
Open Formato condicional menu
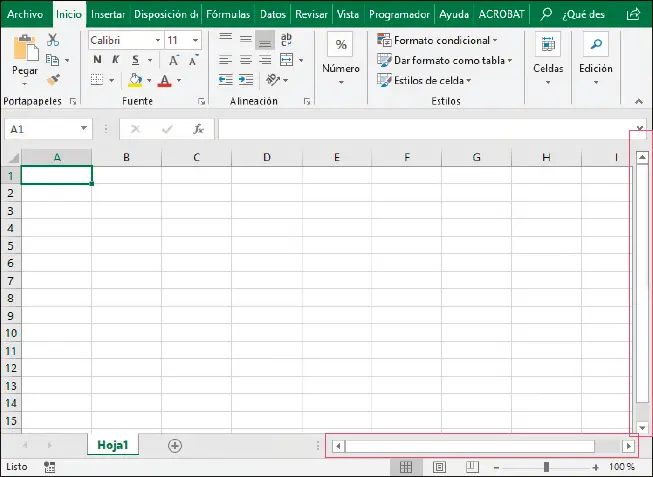click(x=437, y=40)
